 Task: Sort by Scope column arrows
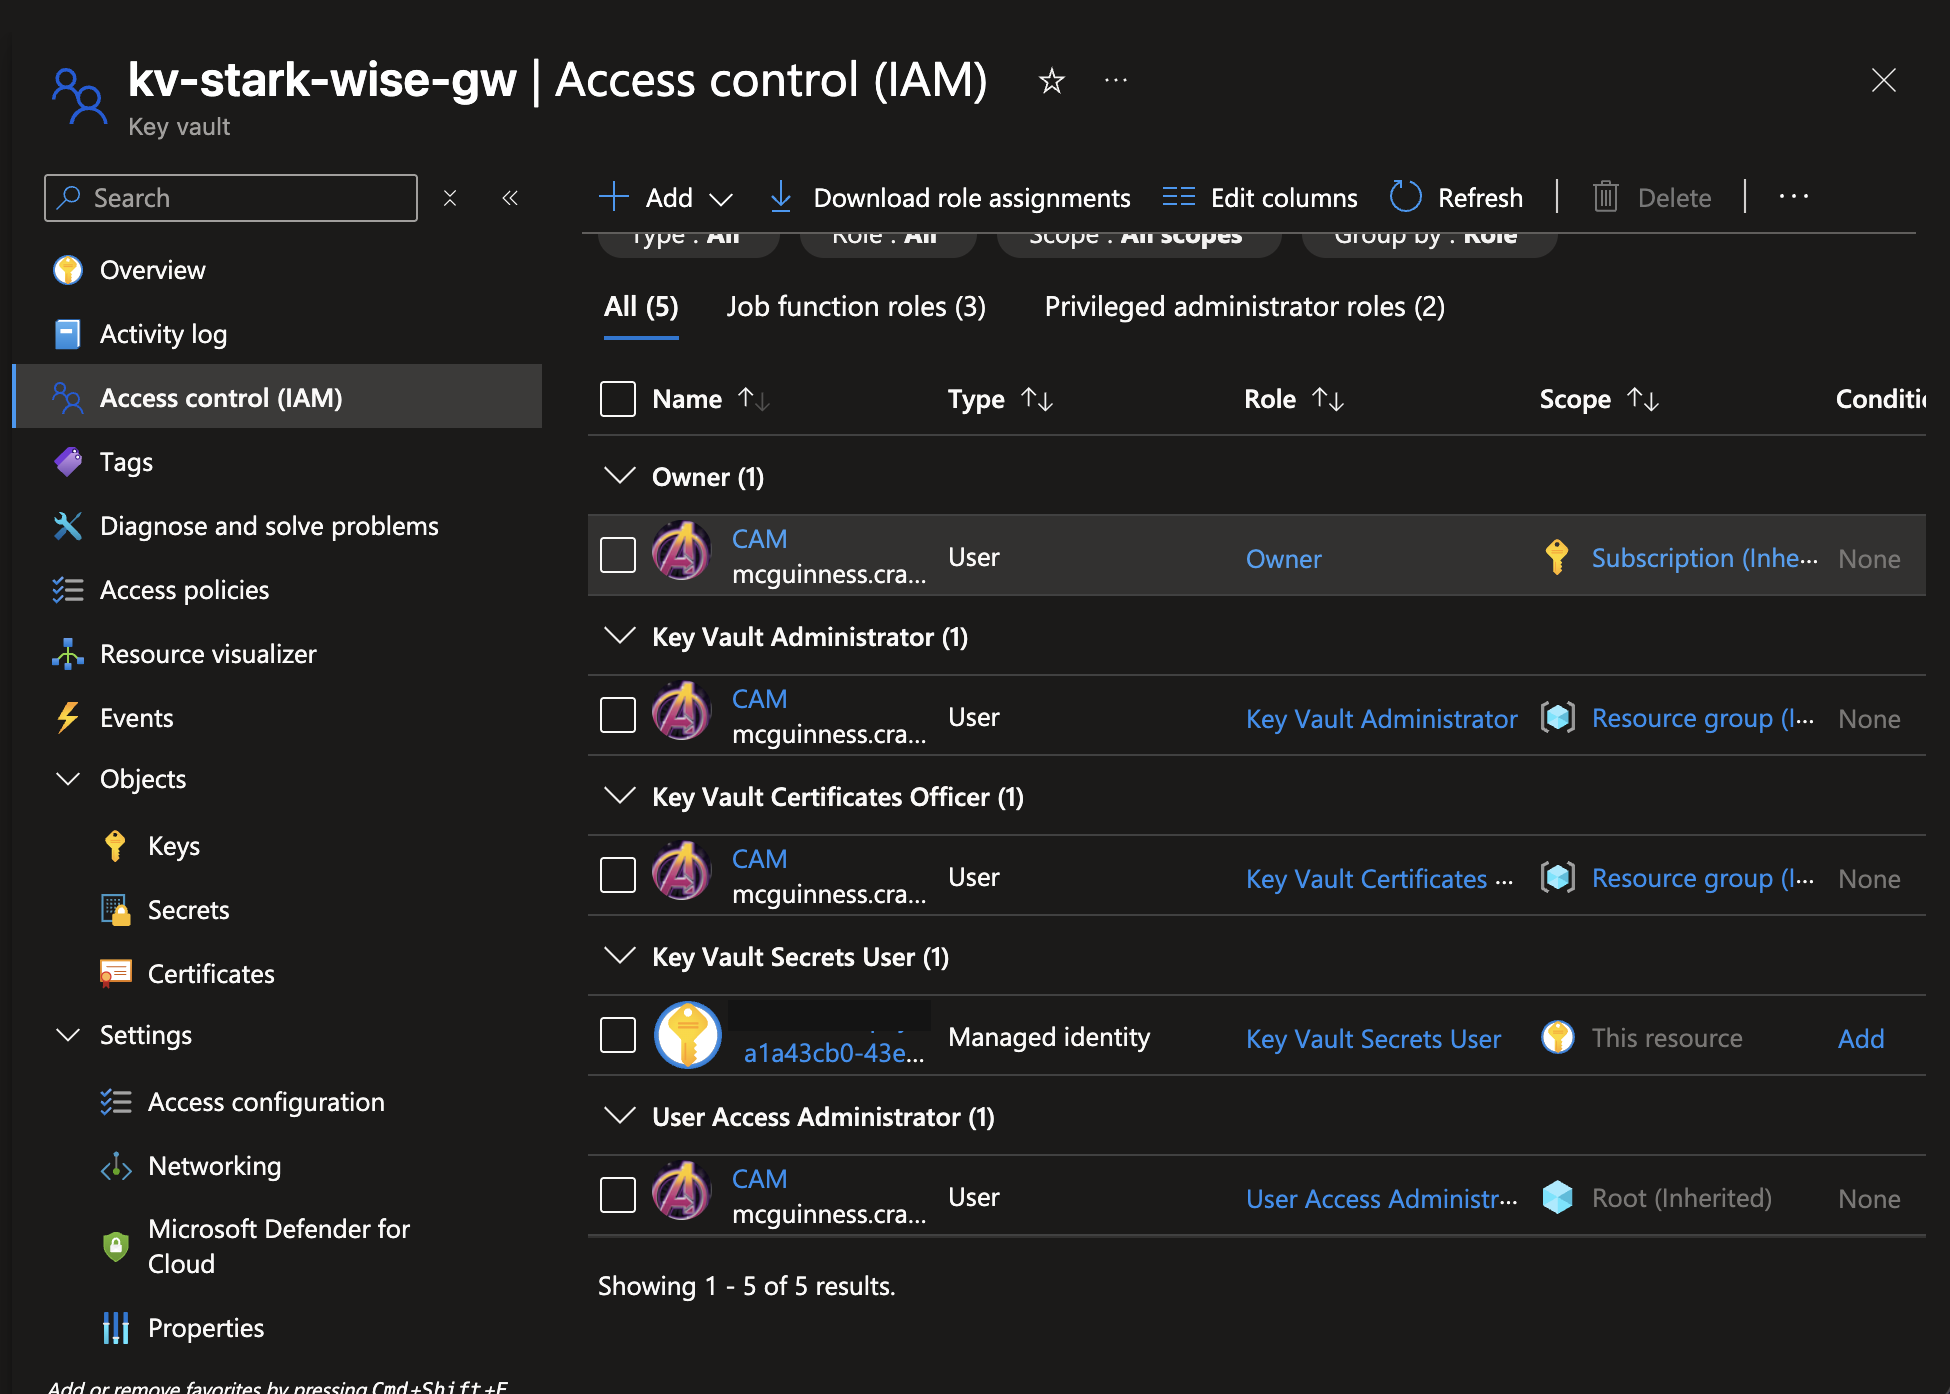click(1643, 399)
